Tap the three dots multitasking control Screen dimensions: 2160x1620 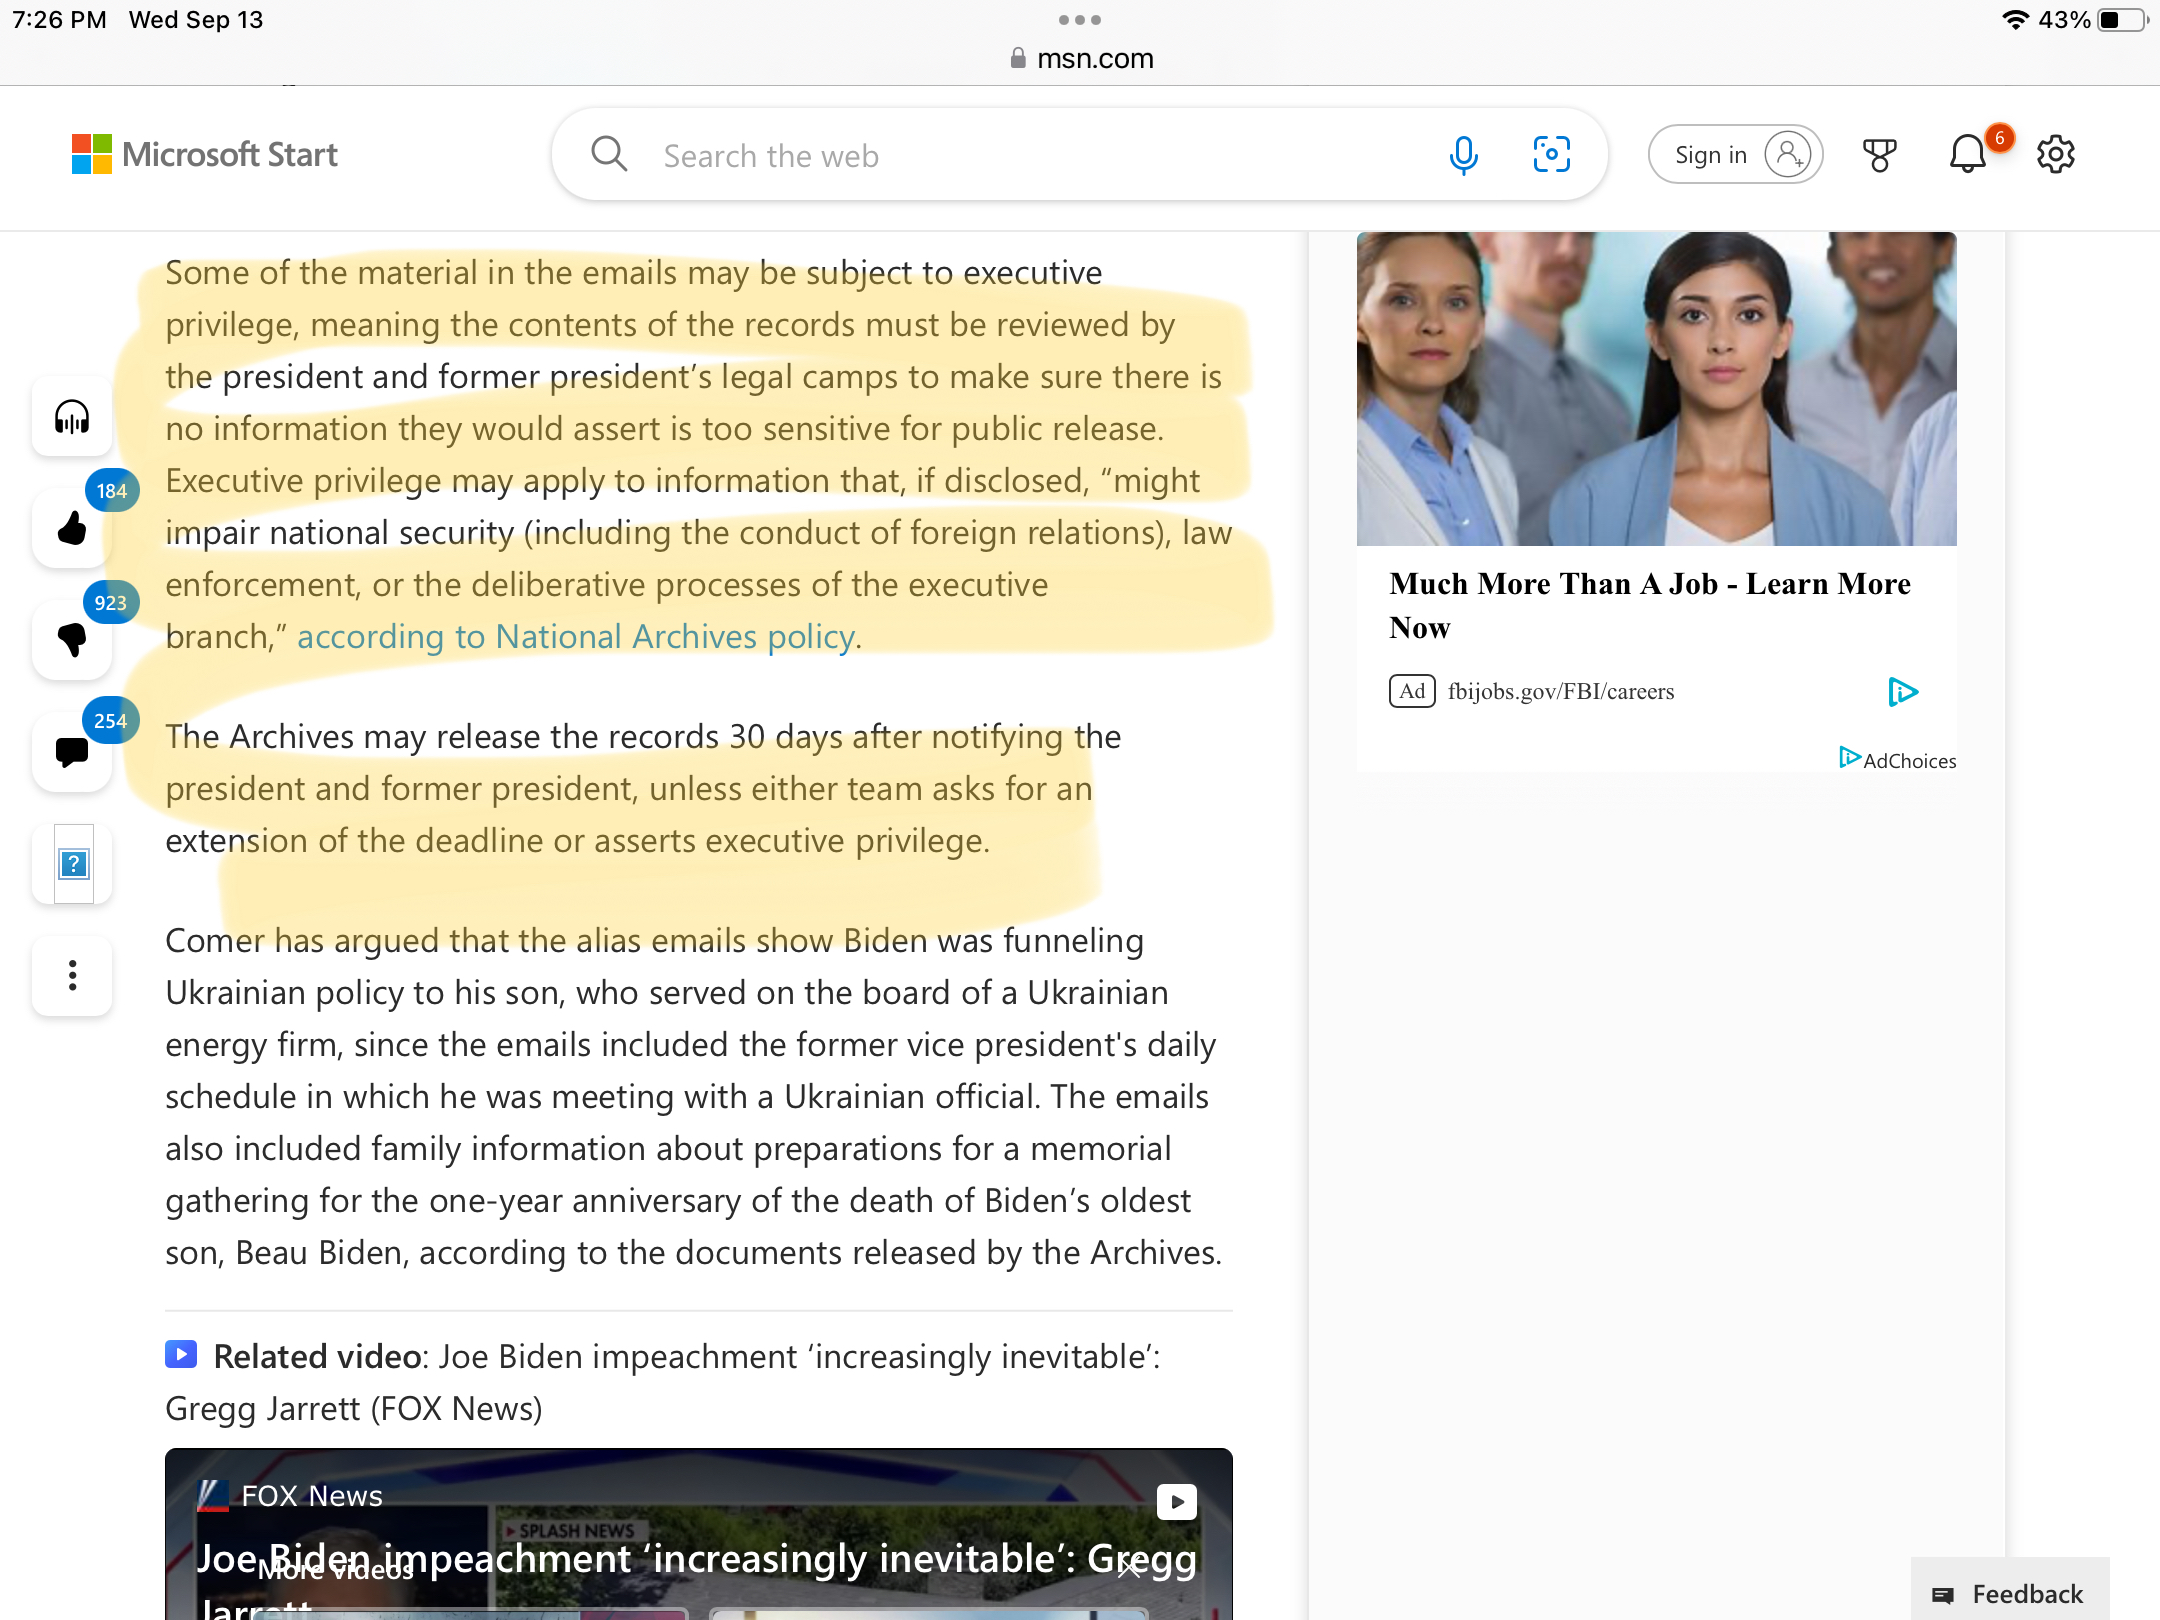[x=1079, y=20]
